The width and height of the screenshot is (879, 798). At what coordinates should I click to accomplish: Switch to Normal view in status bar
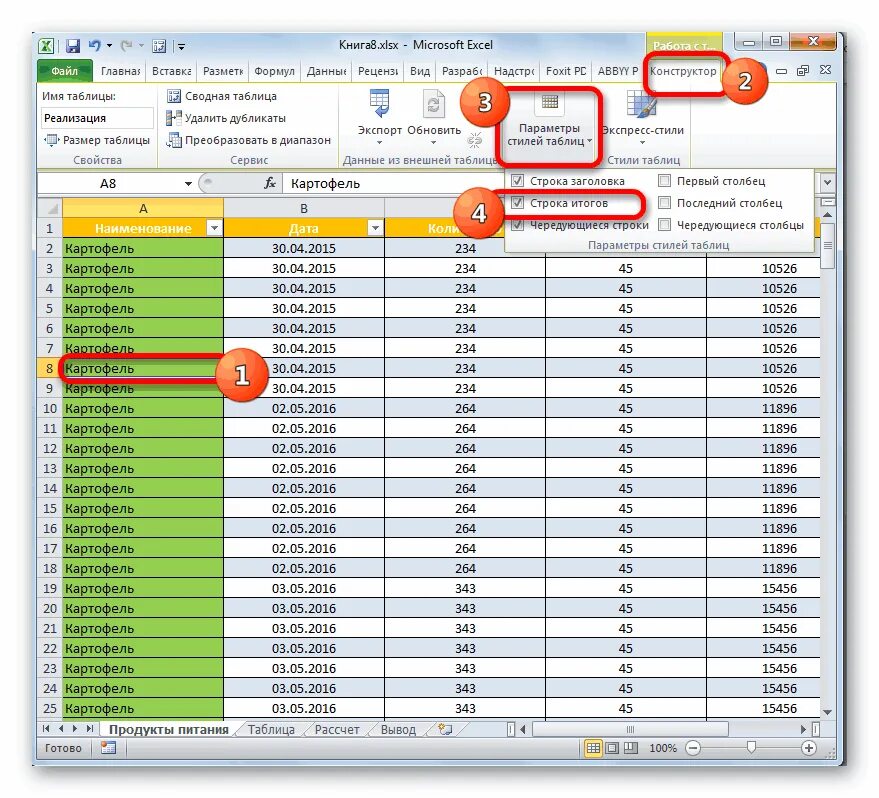coord(593,748)
